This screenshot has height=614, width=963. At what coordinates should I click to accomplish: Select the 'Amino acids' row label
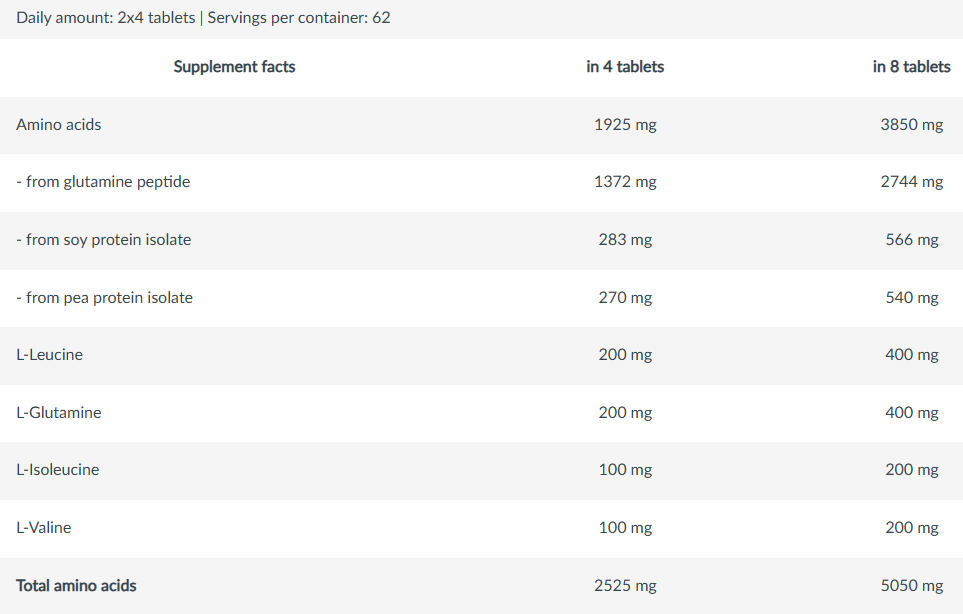pos(59,125)
